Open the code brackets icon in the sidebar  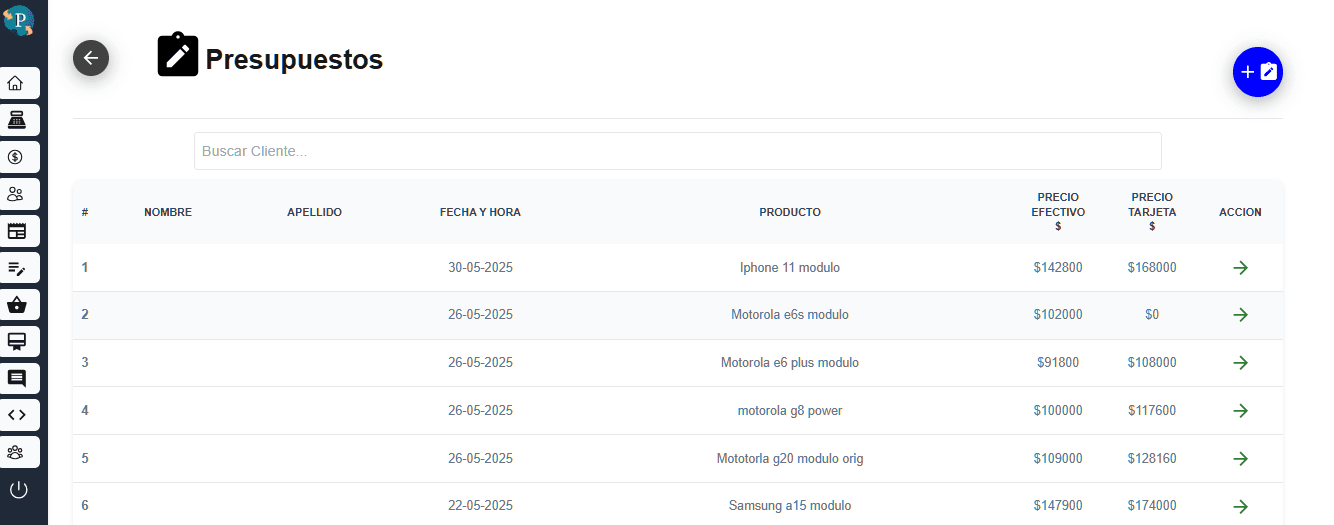(x=17, y=415)
